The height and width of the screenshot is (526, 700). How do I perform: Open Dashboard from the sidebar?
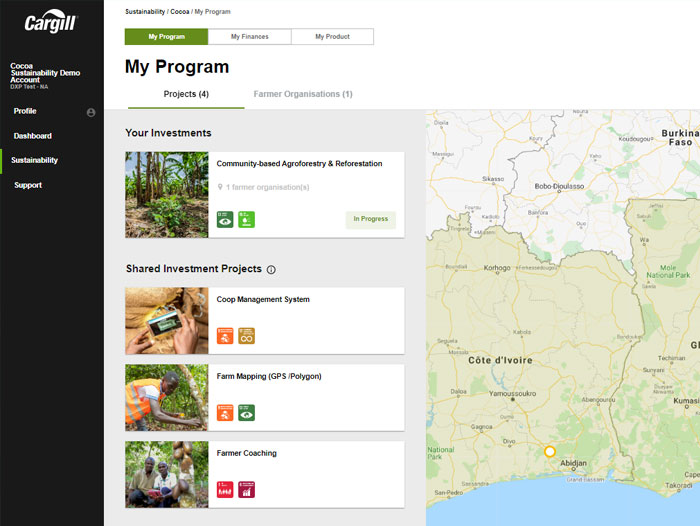coord(33,136)
